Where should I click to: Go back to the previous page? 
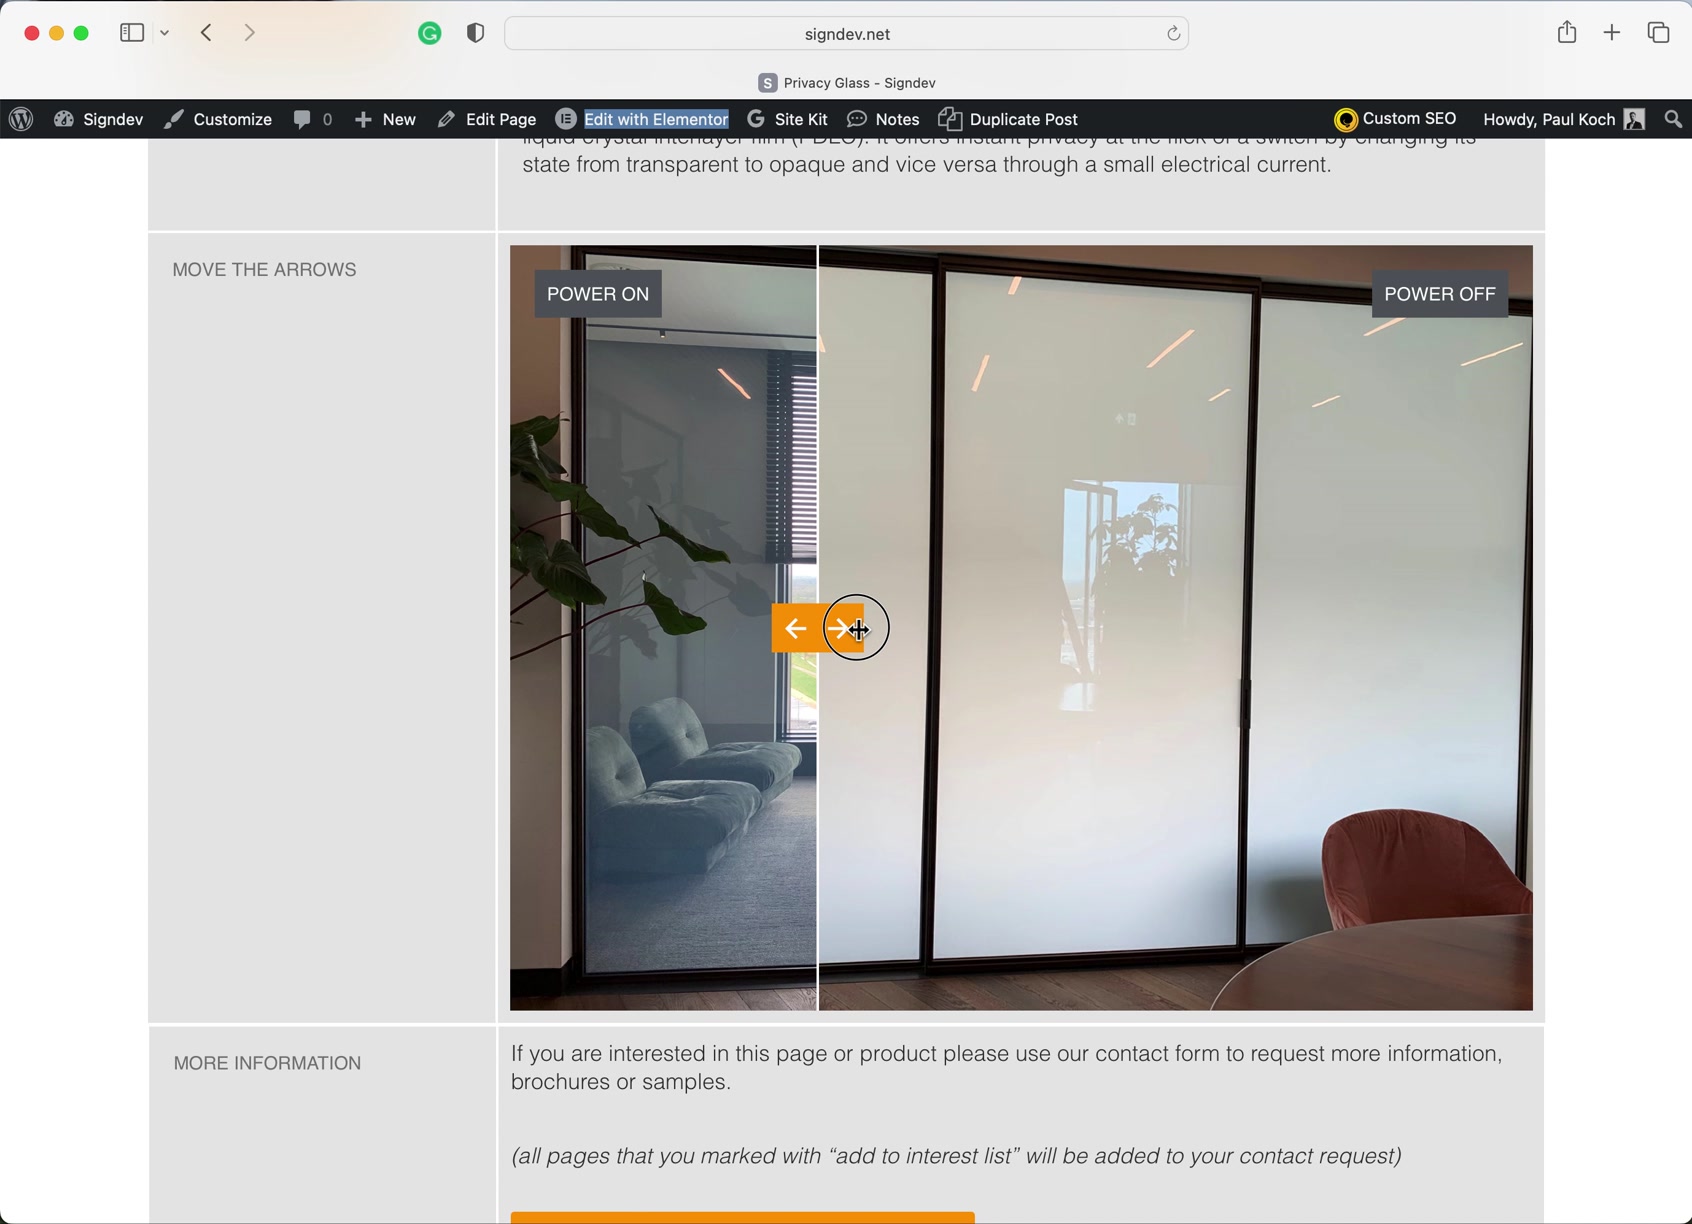point(207,33)
